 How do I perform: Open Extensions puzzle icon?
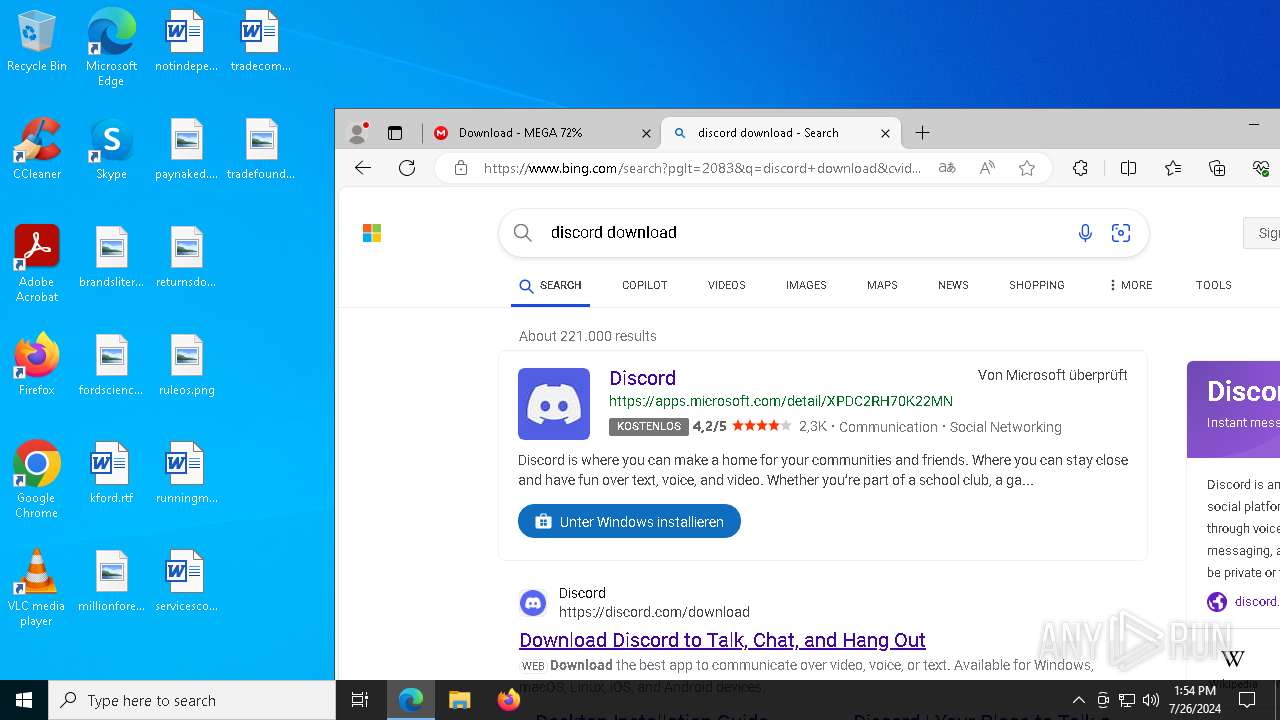(1081, 168)
